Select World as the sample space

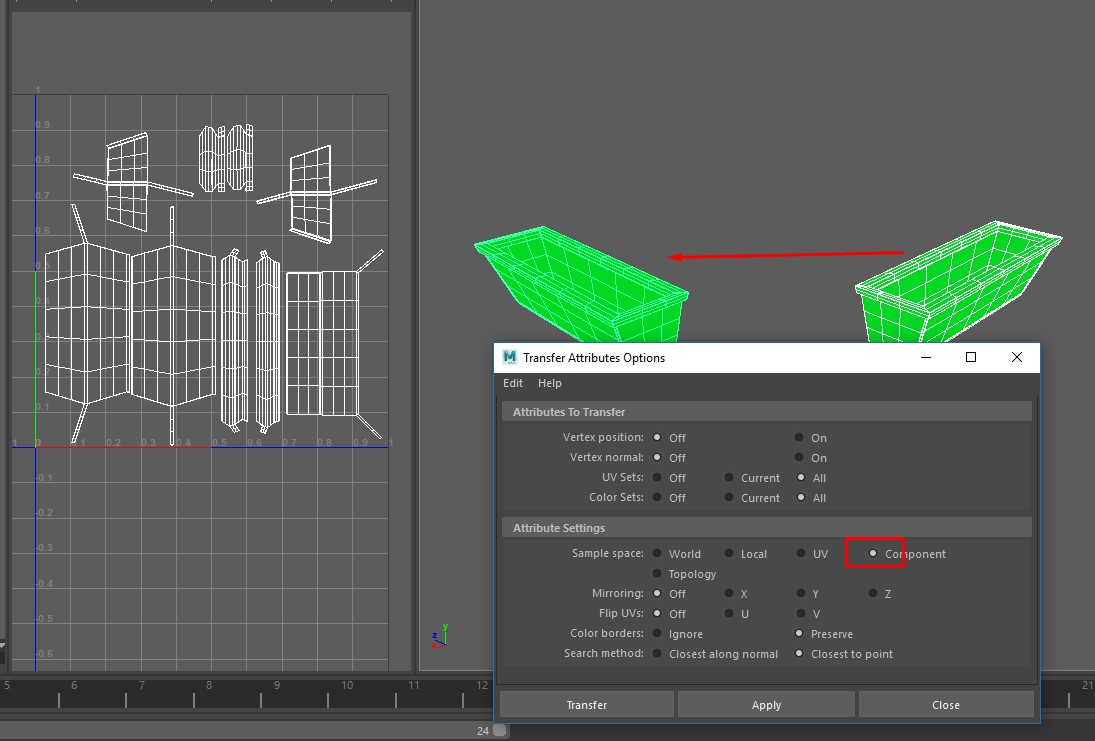point(657,553)
